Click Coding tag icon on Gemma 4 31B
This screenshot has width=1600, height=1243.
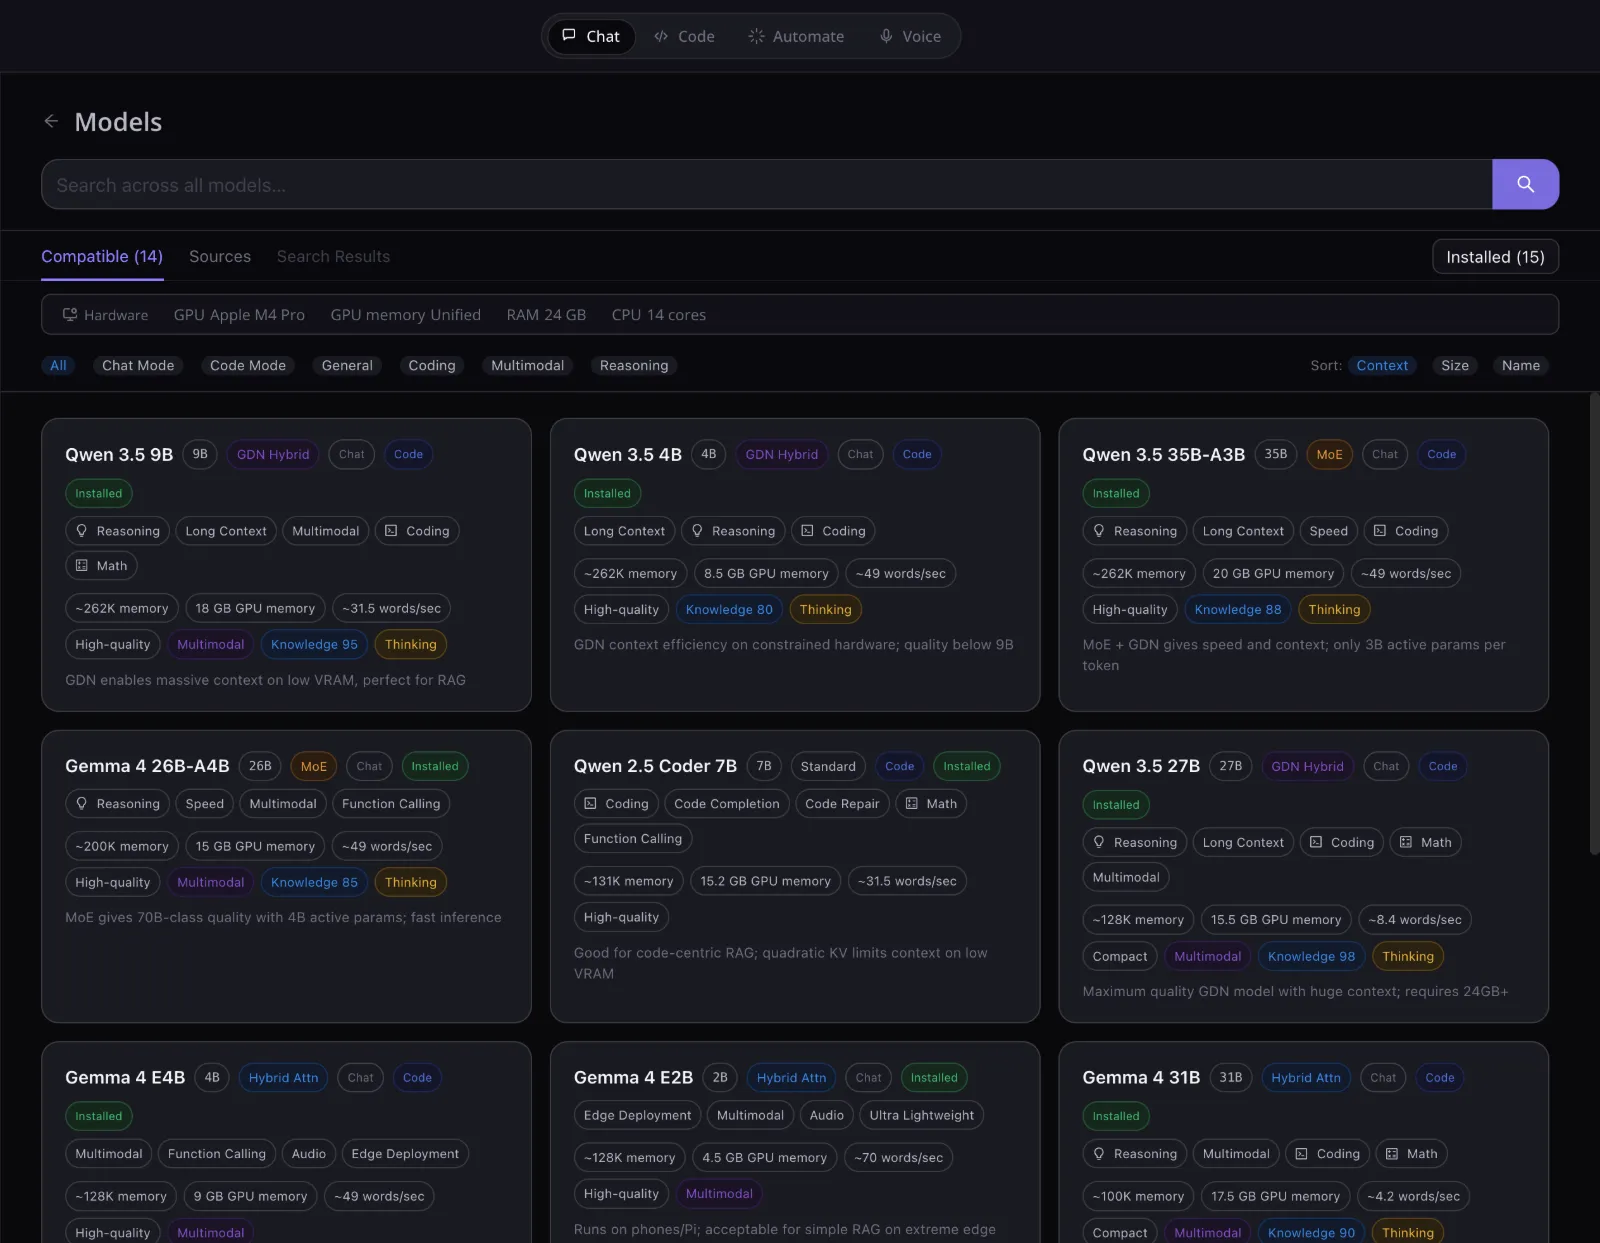click(1302, 1154)
